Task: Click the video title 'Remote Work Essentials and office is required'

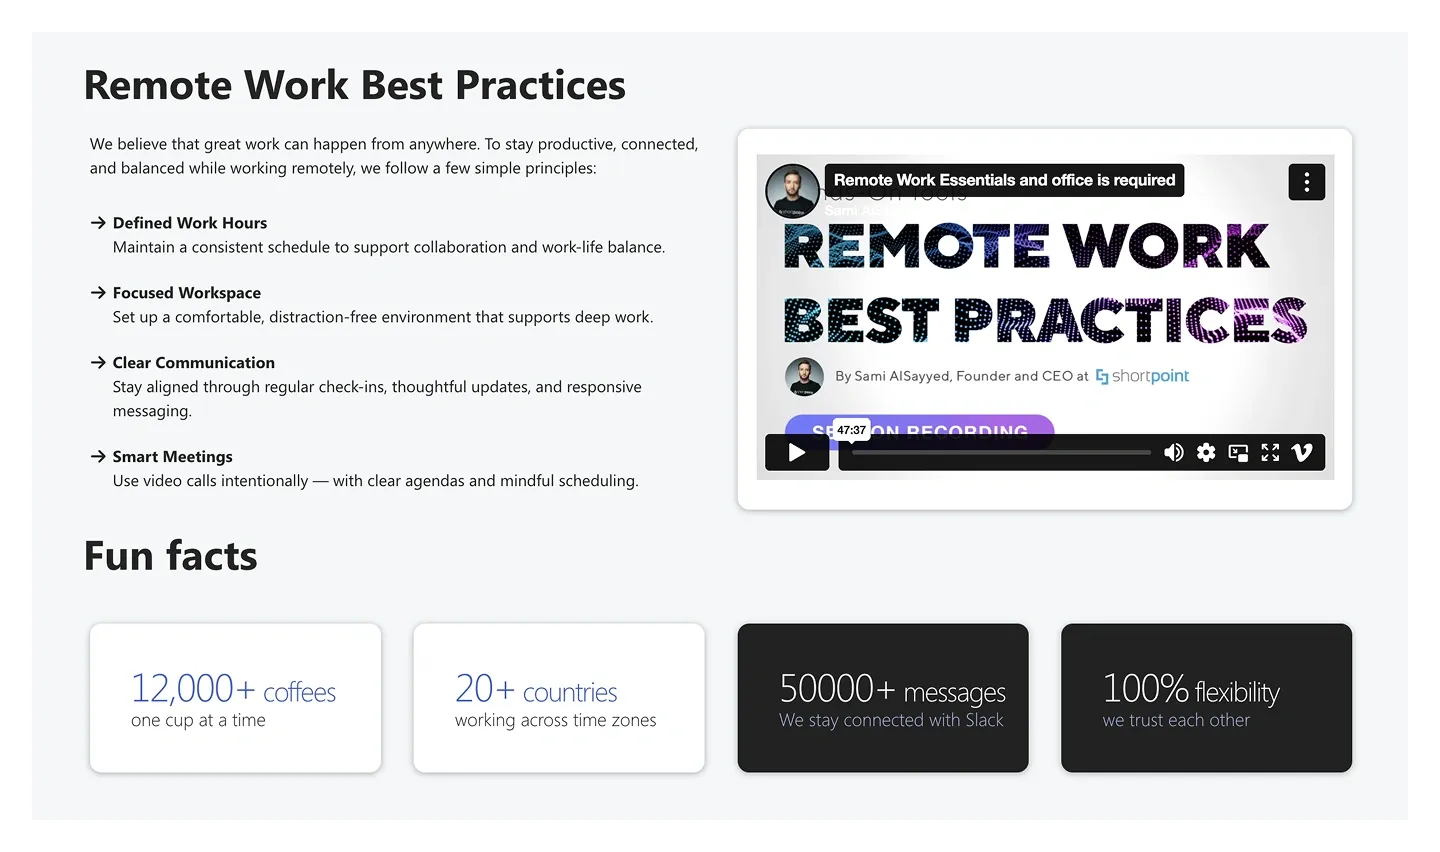Action: (1004, 180)
